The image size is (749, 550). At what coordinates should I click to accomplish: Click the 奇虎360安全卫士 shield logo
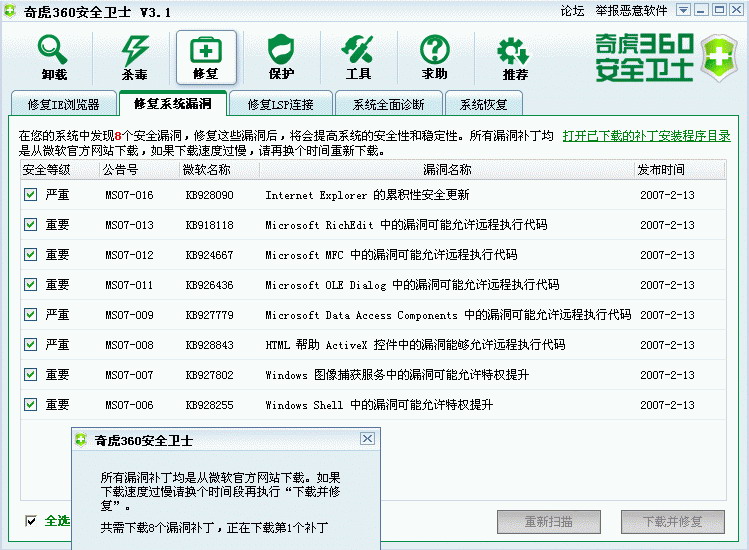pos(719,58)
